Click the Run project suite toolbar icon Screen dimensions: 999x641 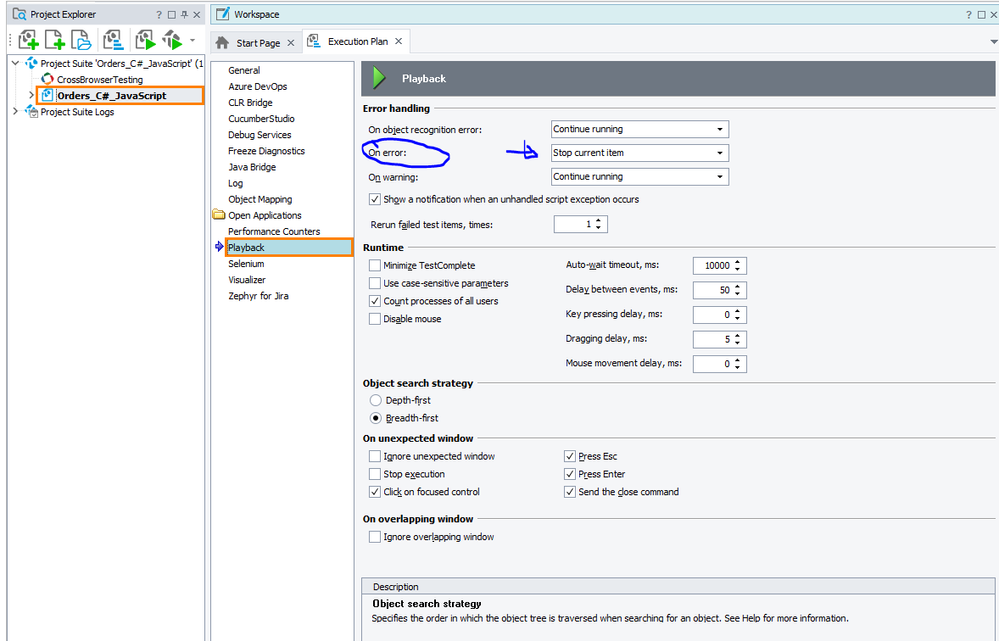(x=174, y=40)
